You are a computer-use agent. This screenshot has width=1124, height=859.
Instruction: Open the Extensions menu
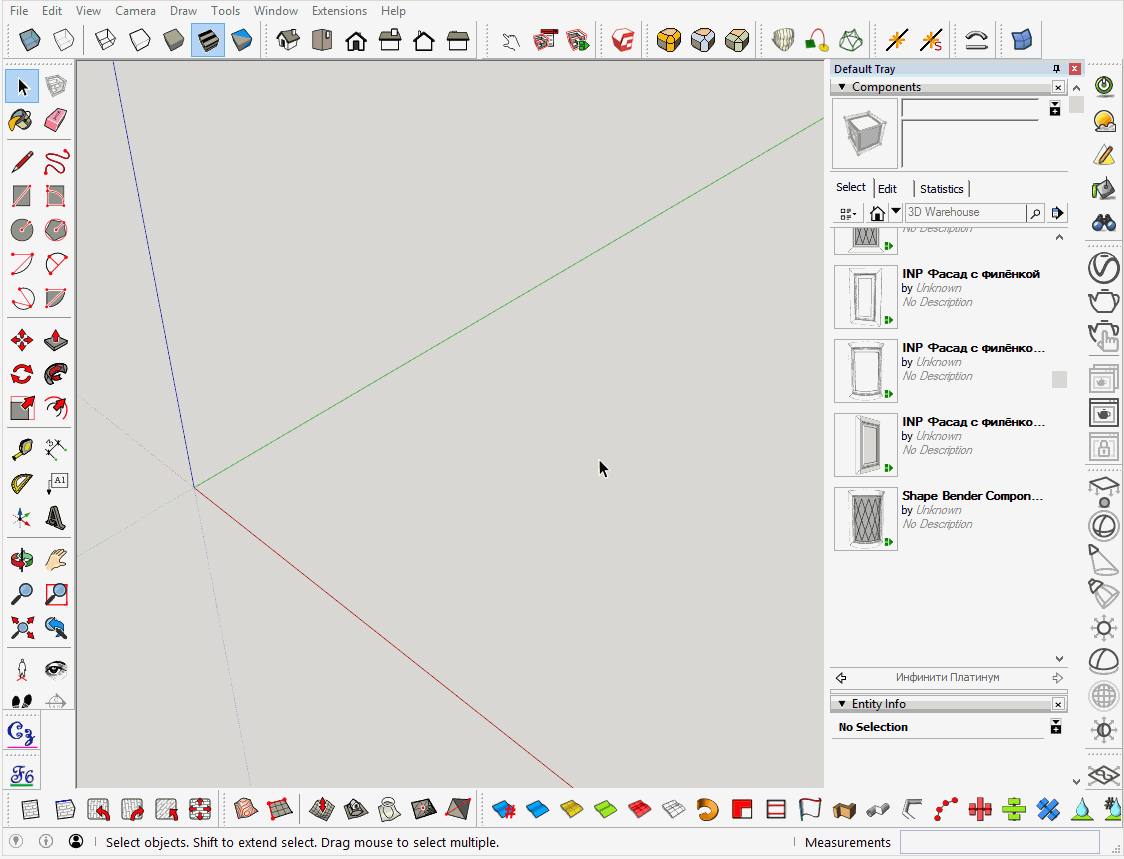339,11
